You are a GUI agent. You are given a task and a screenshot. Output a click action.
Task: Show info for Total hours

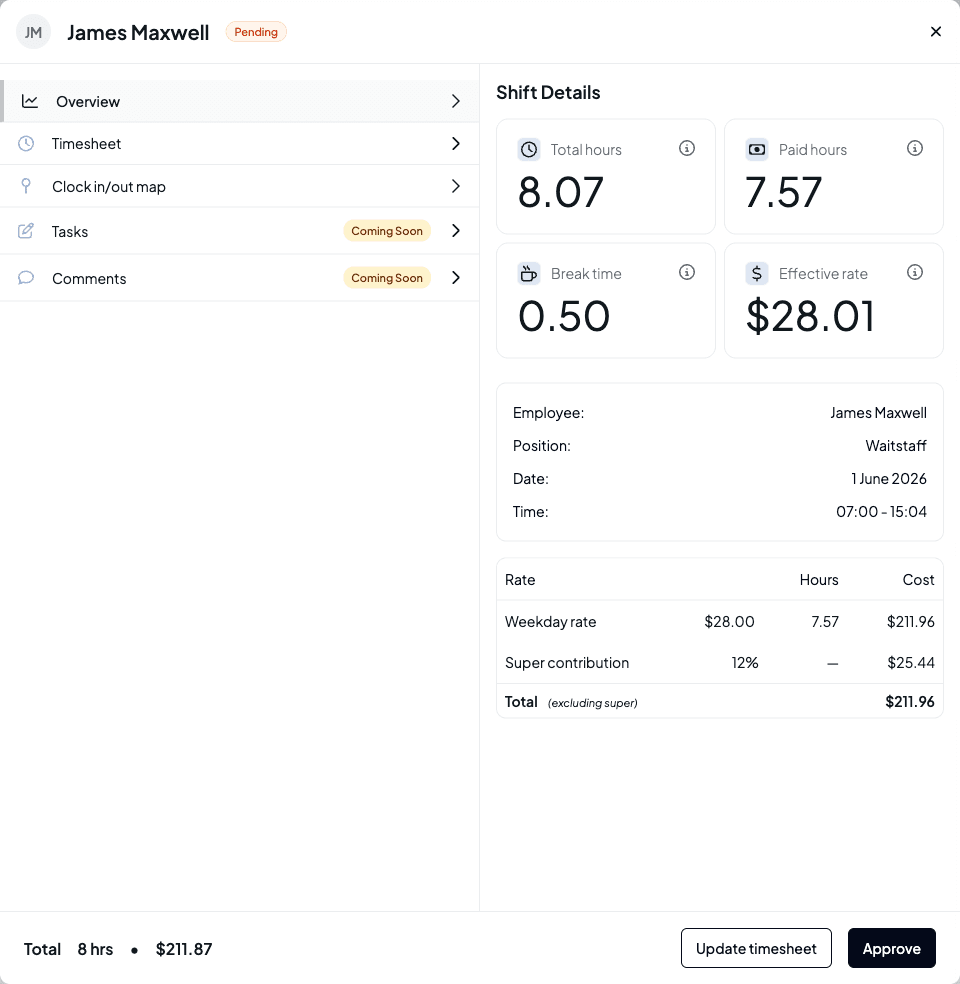pyautogui.click(x=687, y=148)
